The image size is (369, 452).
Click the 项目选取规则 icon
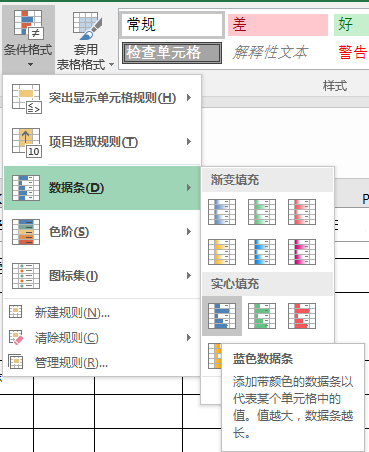26,143
